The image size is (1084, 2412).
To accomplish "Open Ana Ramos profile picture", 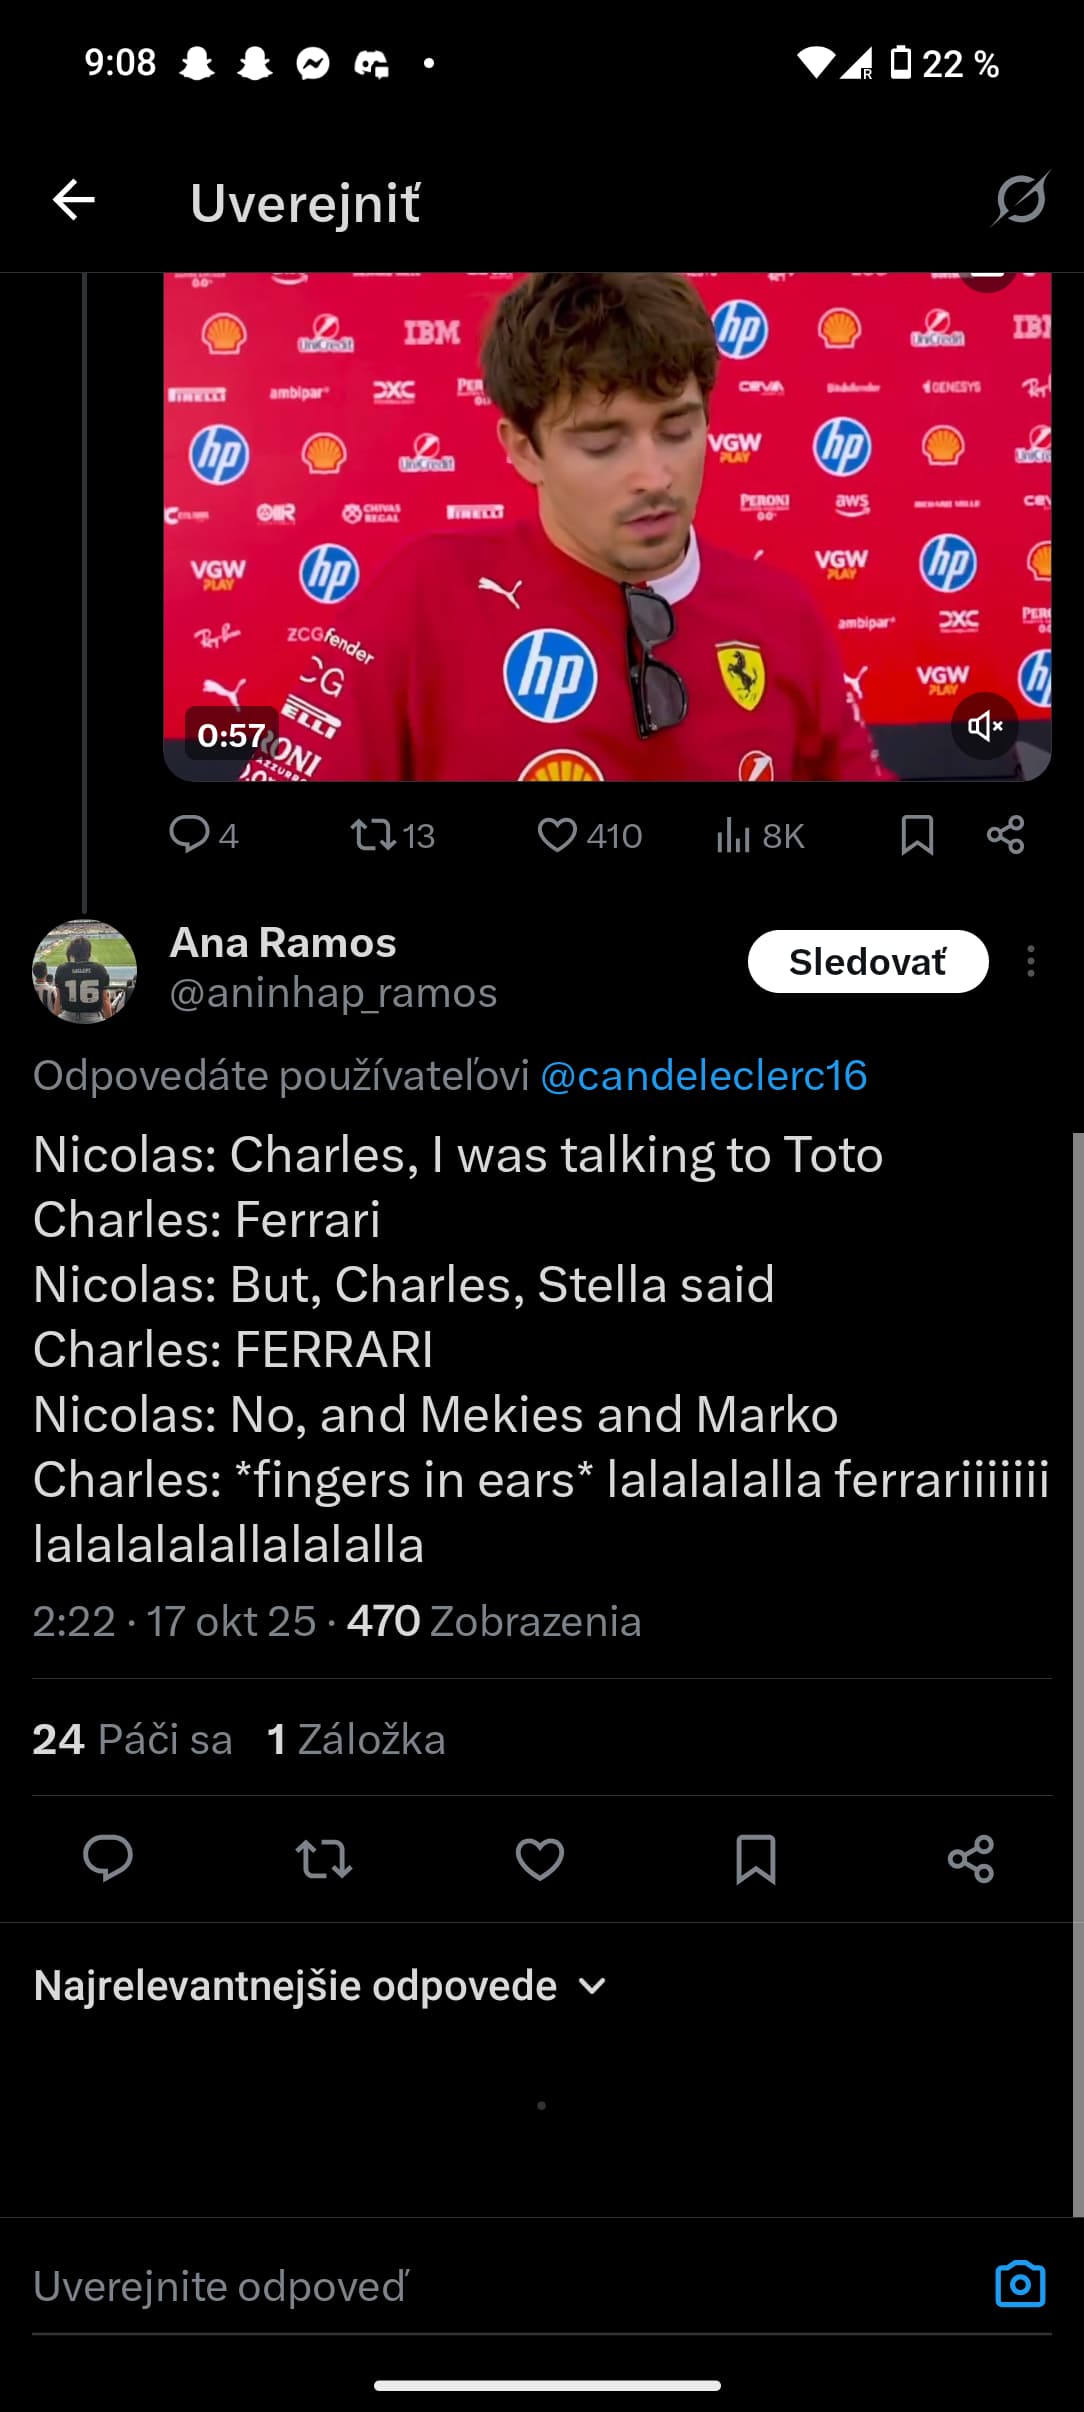I will point(85,971).
